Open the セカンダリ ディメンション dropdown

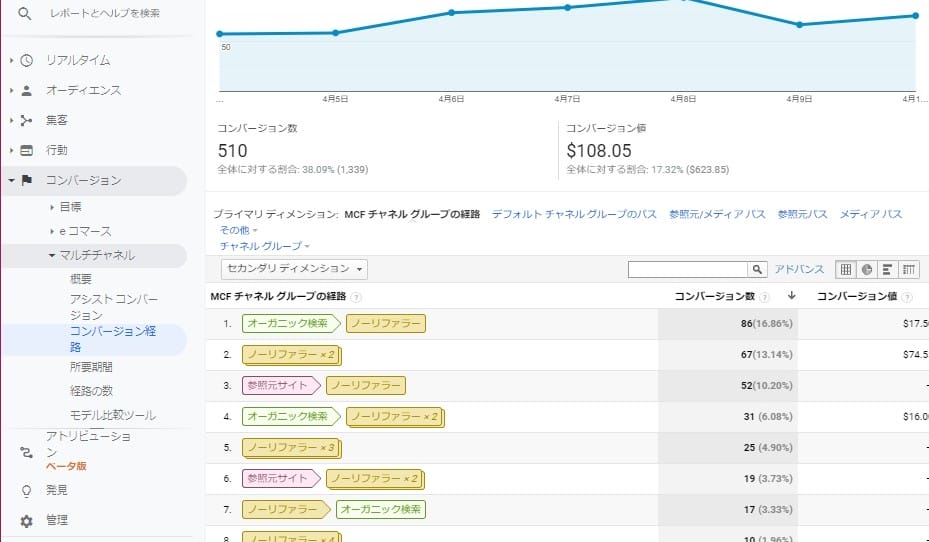click(x=294, y=269)
